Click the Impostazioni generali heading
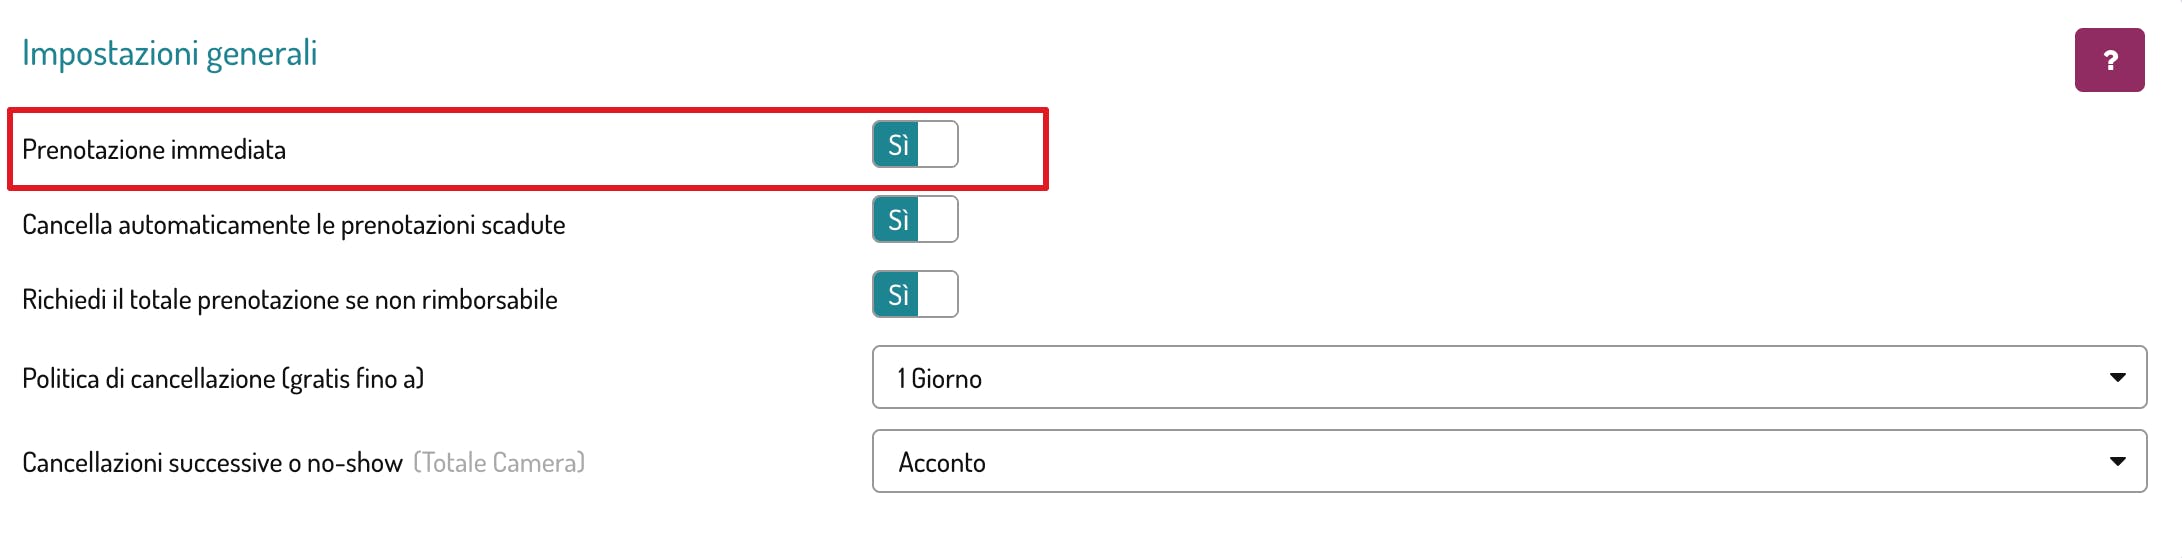The width and height of the screenshot is (2182, 558). tap(169, 53)
